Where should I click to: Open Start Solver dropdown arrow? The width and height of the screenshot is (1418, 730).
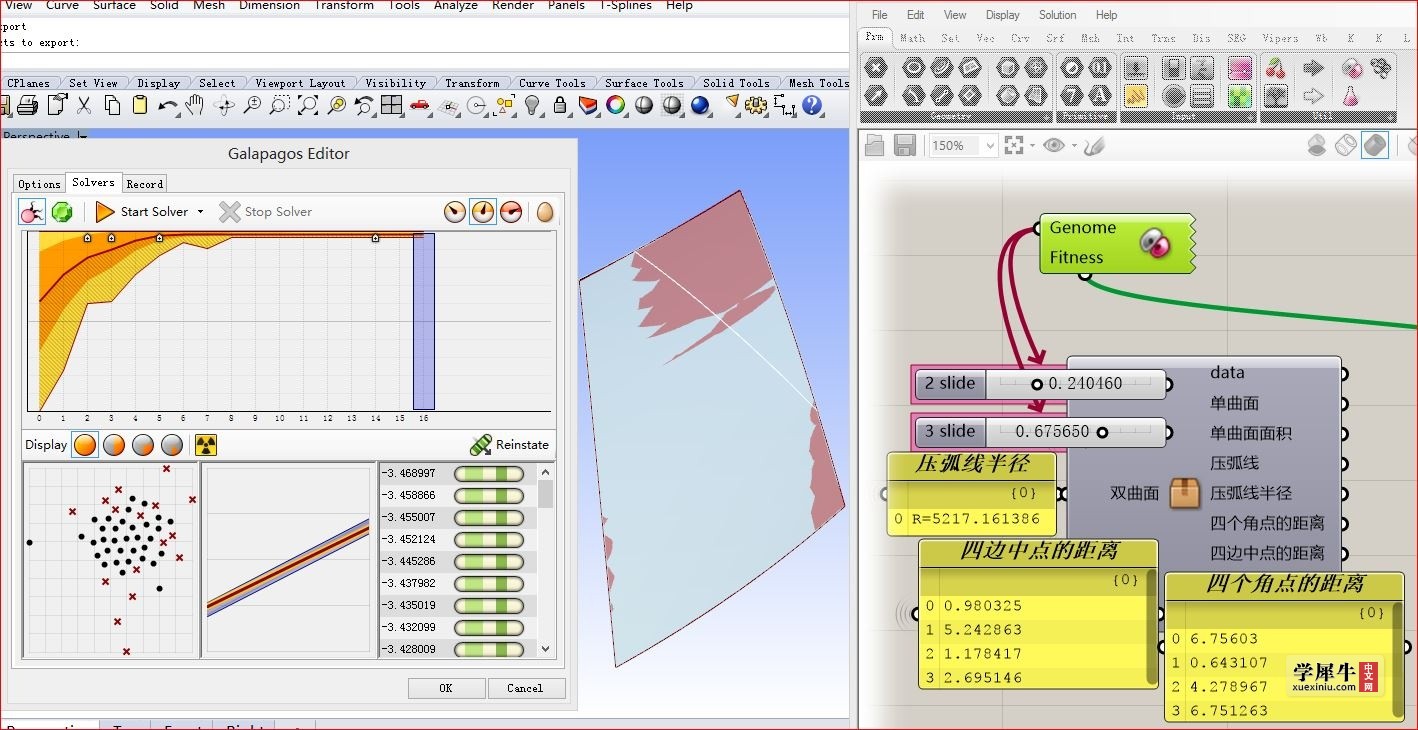pos(200,212)
